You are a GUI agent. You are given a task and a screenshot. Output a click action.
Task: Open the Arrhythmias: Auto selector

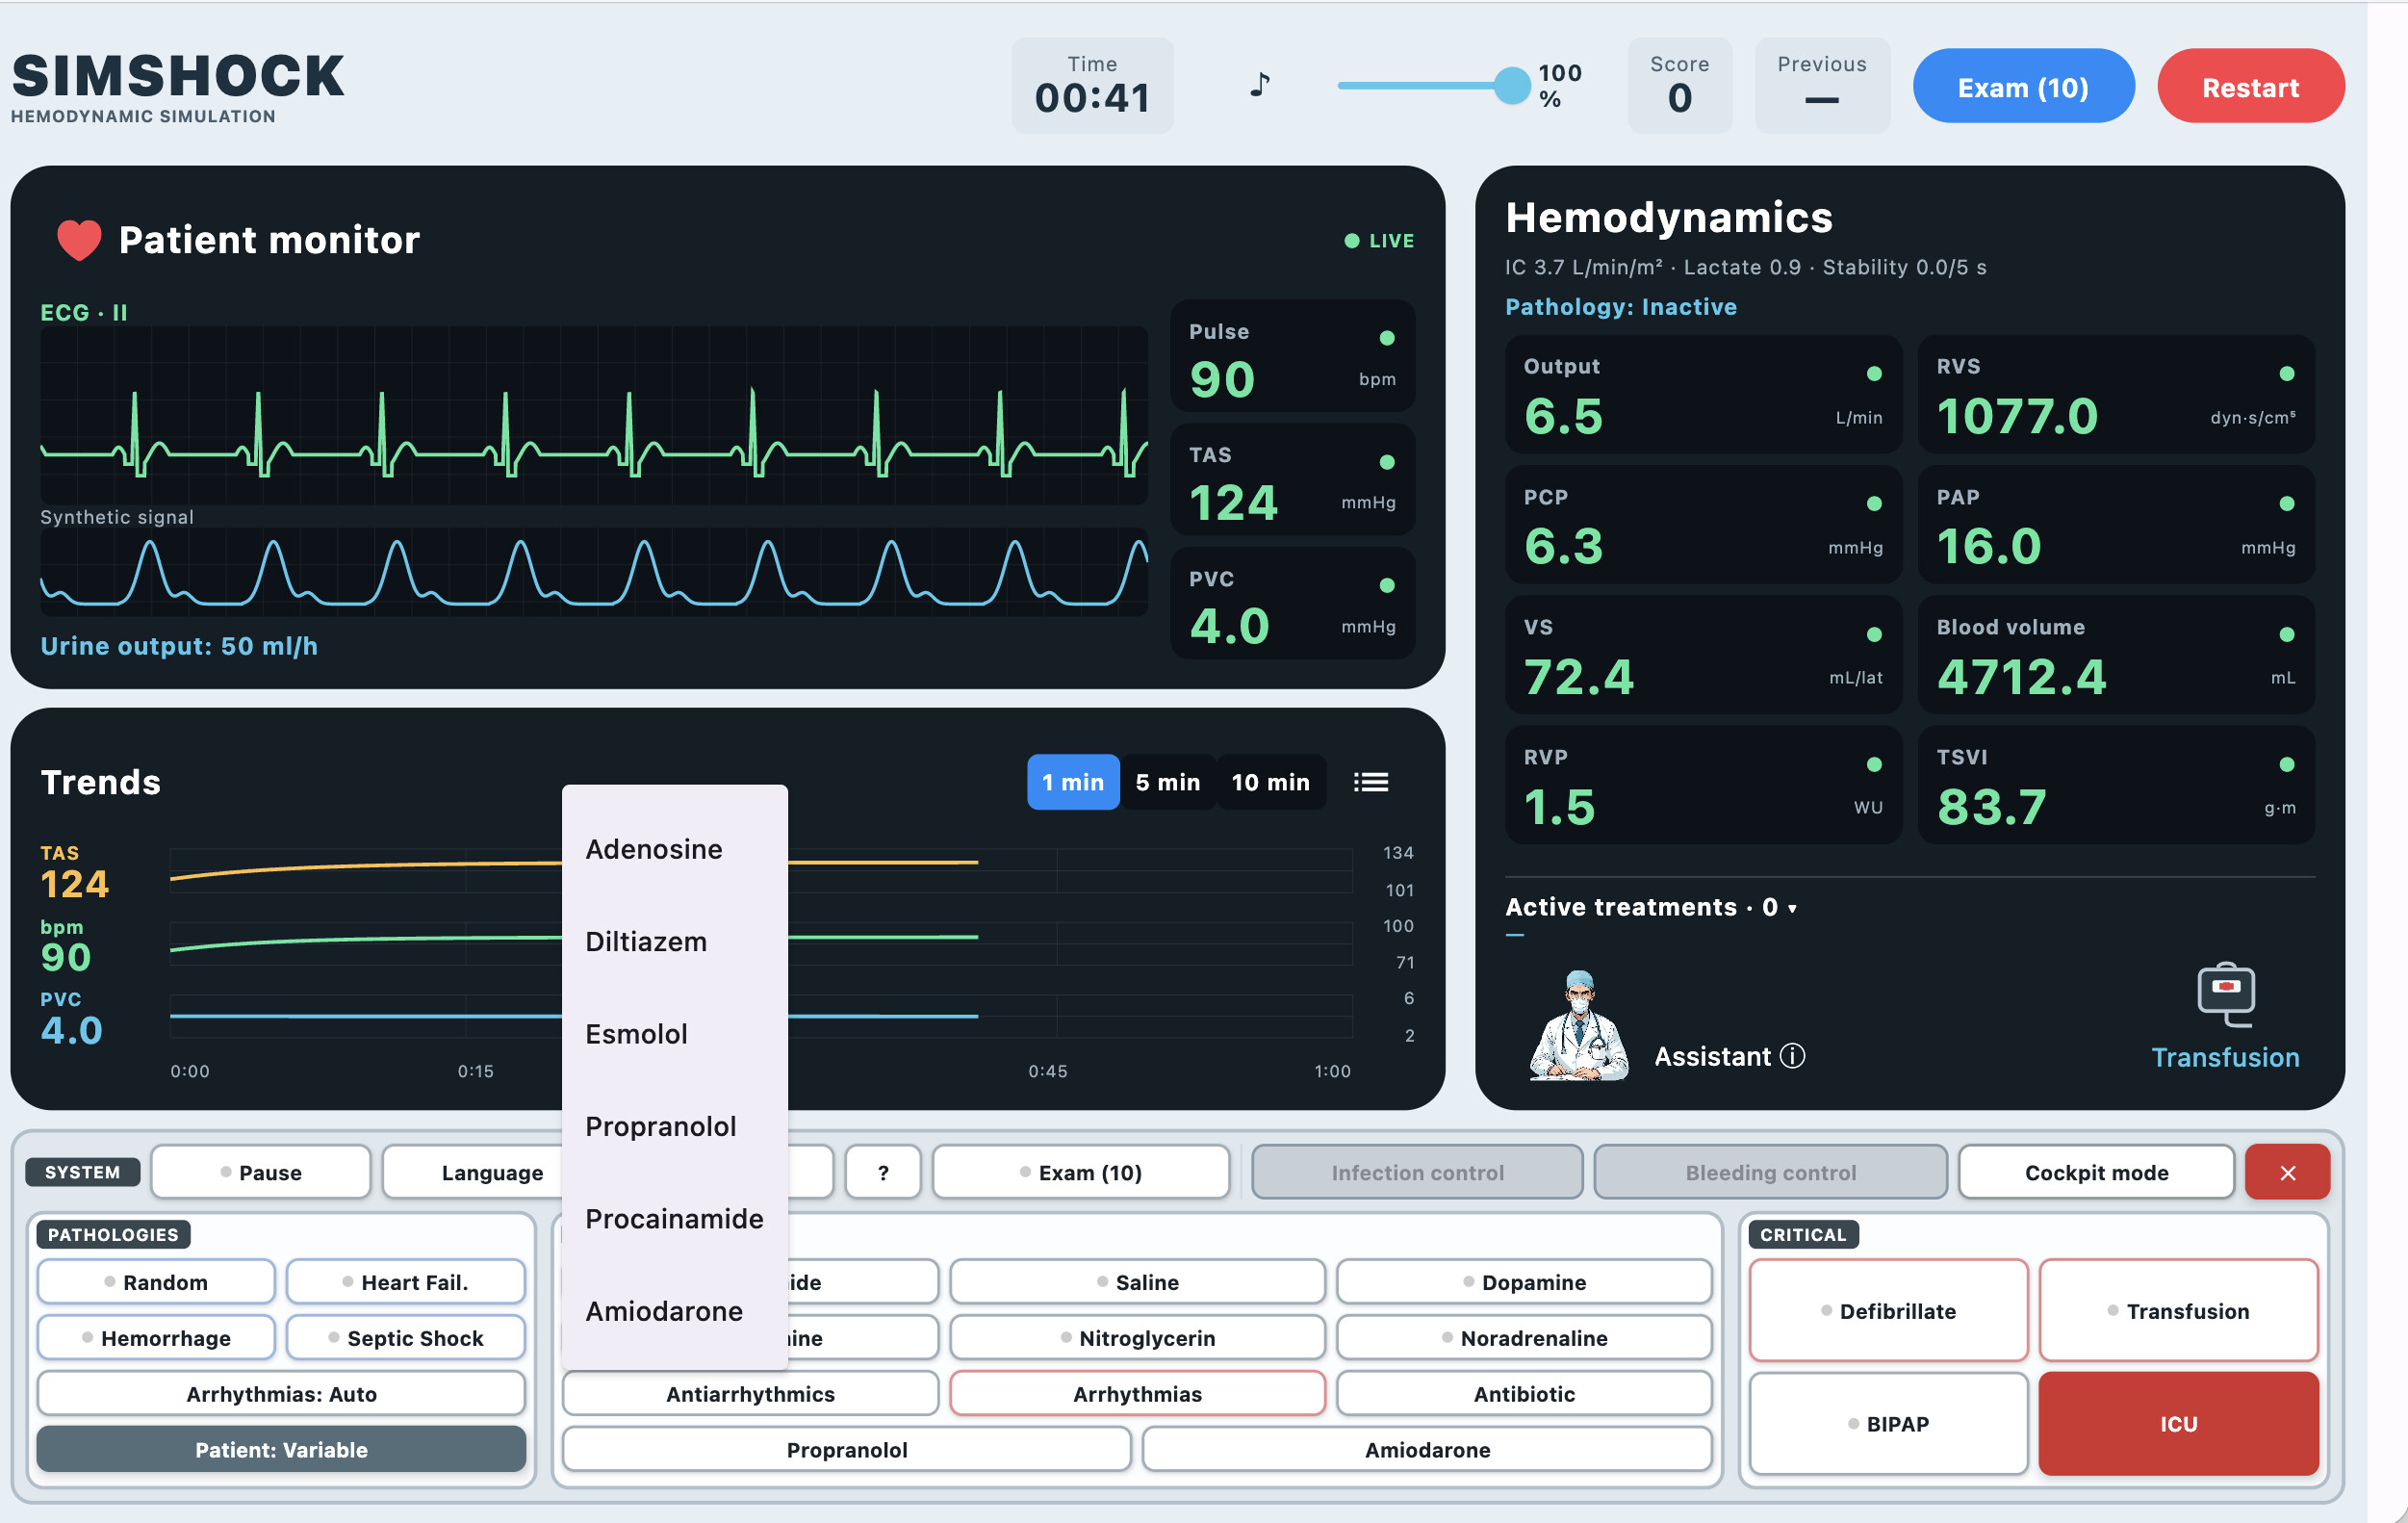[x=281, y=1394]
